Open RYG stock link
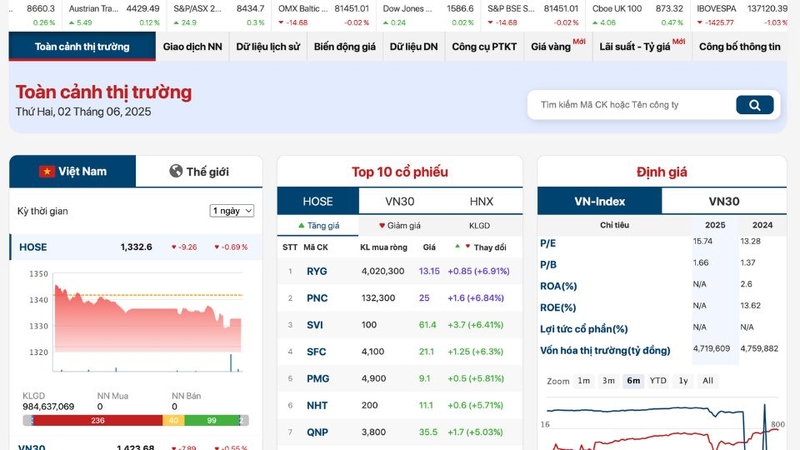The width and height of the screenshot is (800, 450). [x=317, y=271]
